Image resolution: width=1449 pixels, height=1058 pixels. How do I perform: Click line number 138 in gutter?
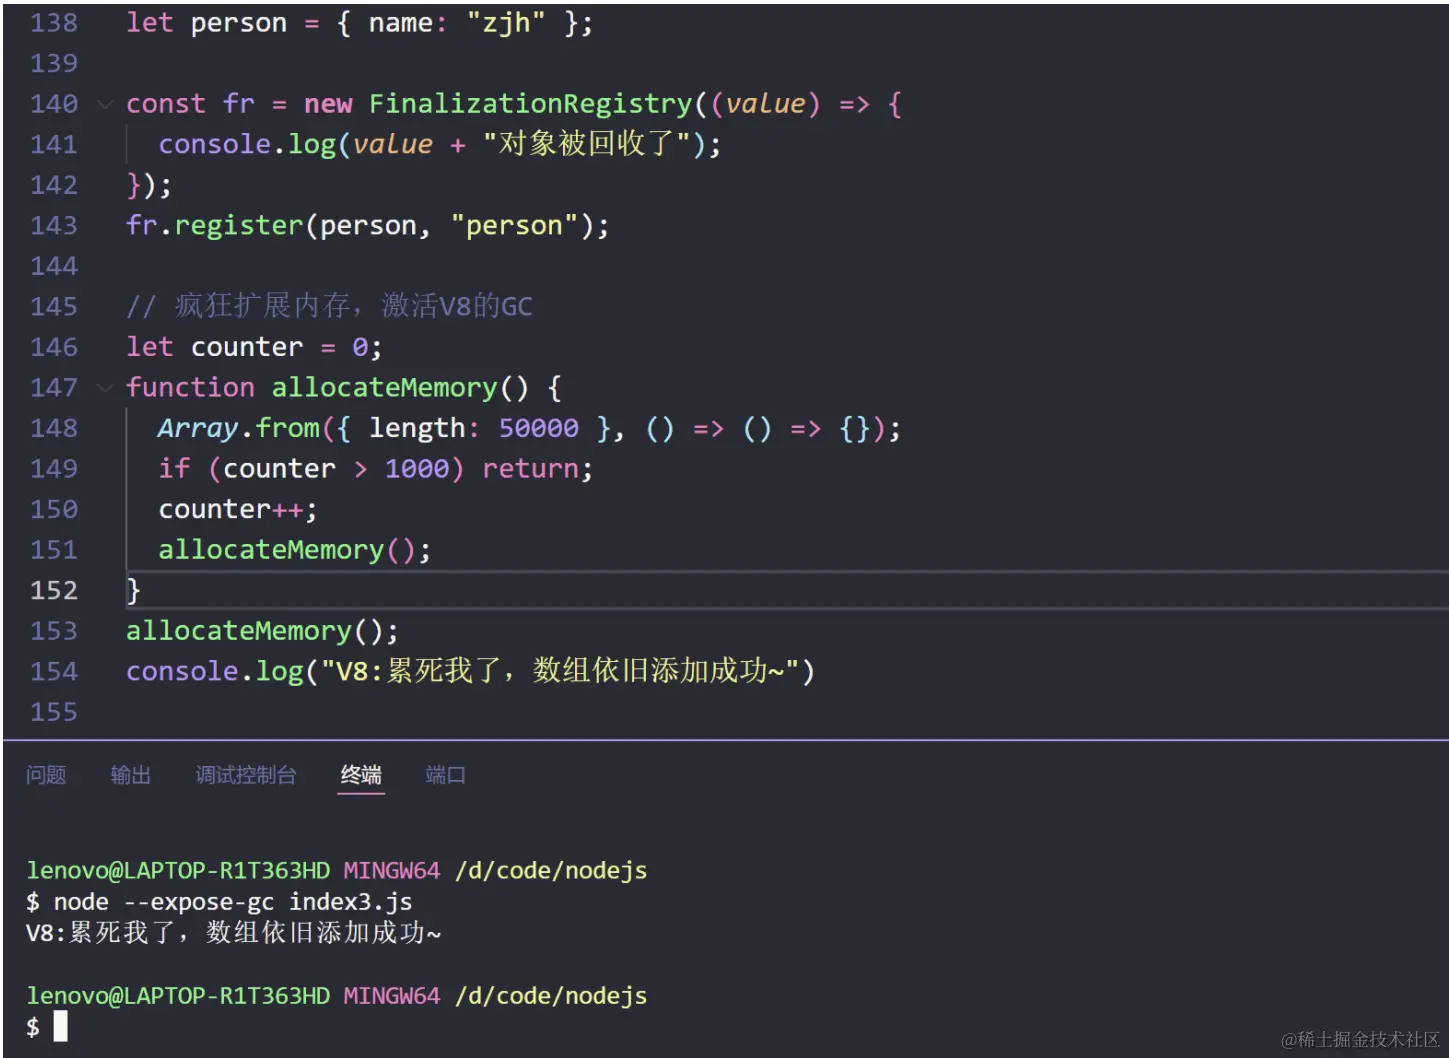coord(54,23)
